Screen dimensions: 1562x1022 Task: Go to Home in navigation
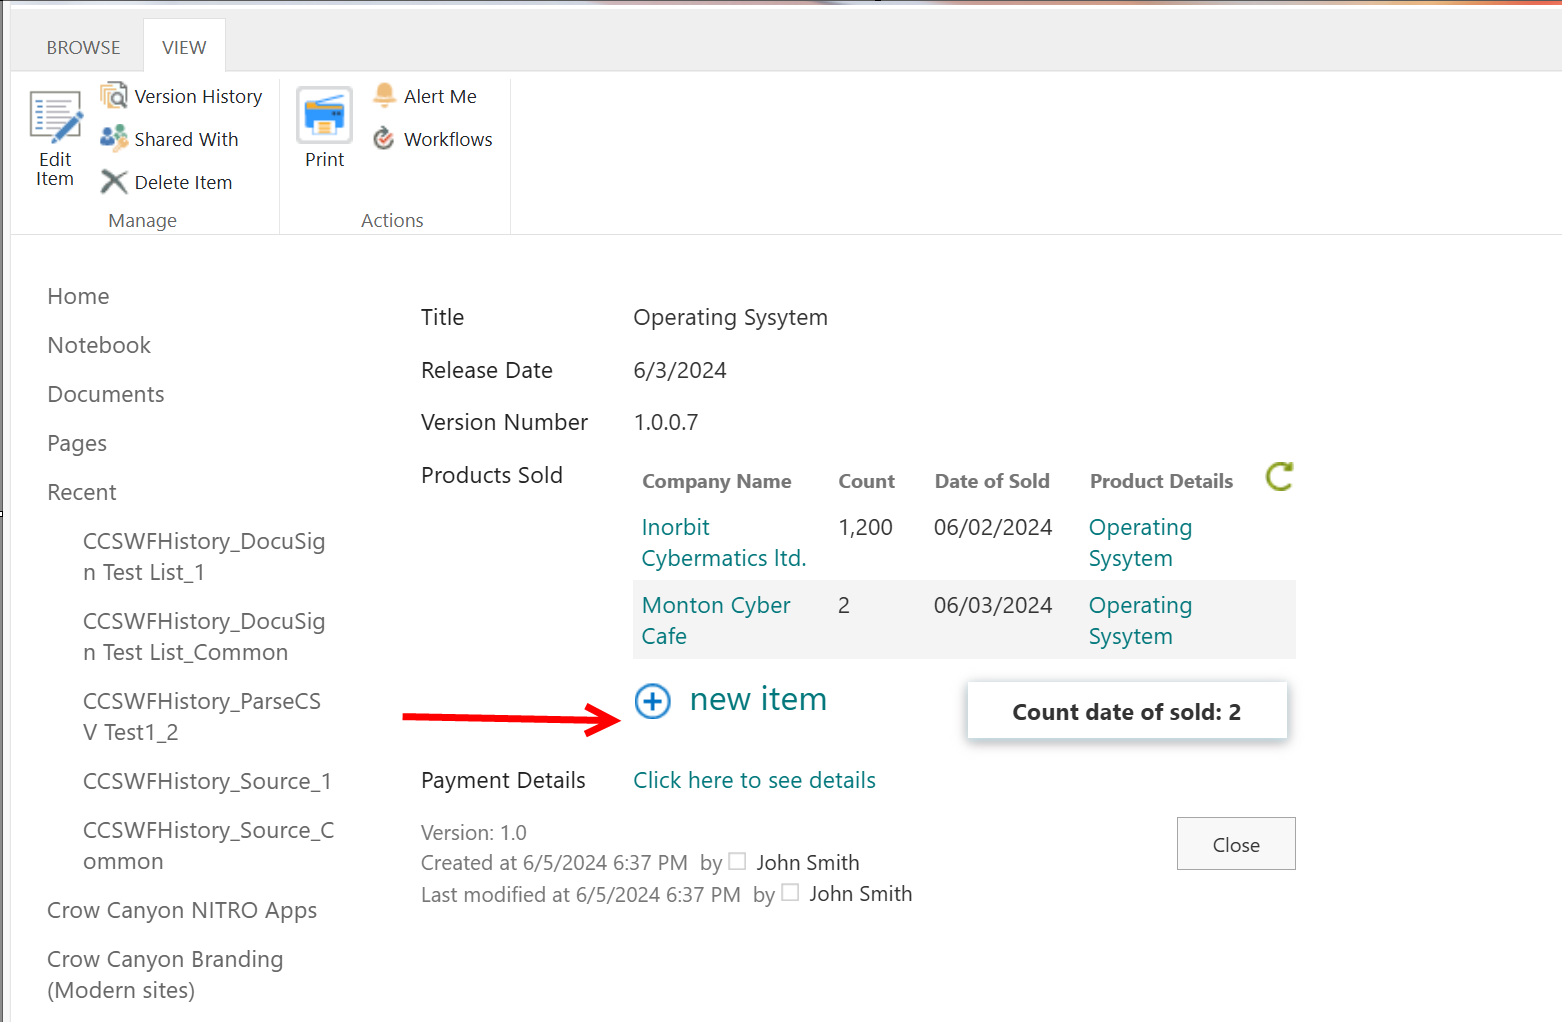click(x=78, y=296)
